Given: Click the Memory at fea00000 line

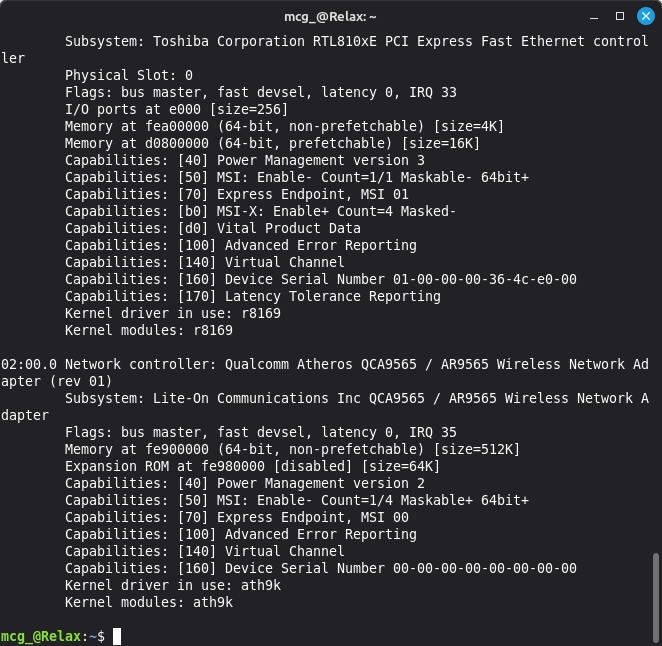Looking at the screenshot, I should pyautogui.click(x=284, y=126).
